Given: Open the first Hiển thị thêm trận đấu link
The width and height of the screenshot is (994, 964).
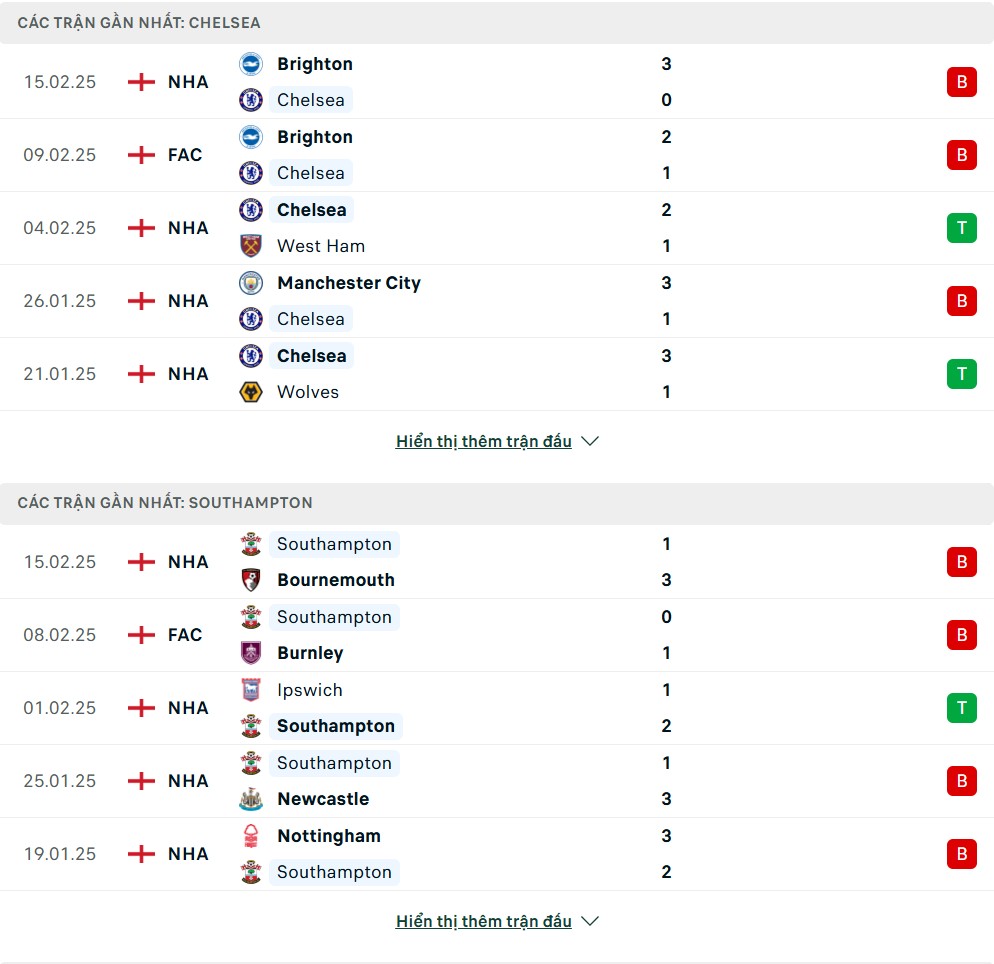Looking at the screenshot, I should tap(484, 441).
